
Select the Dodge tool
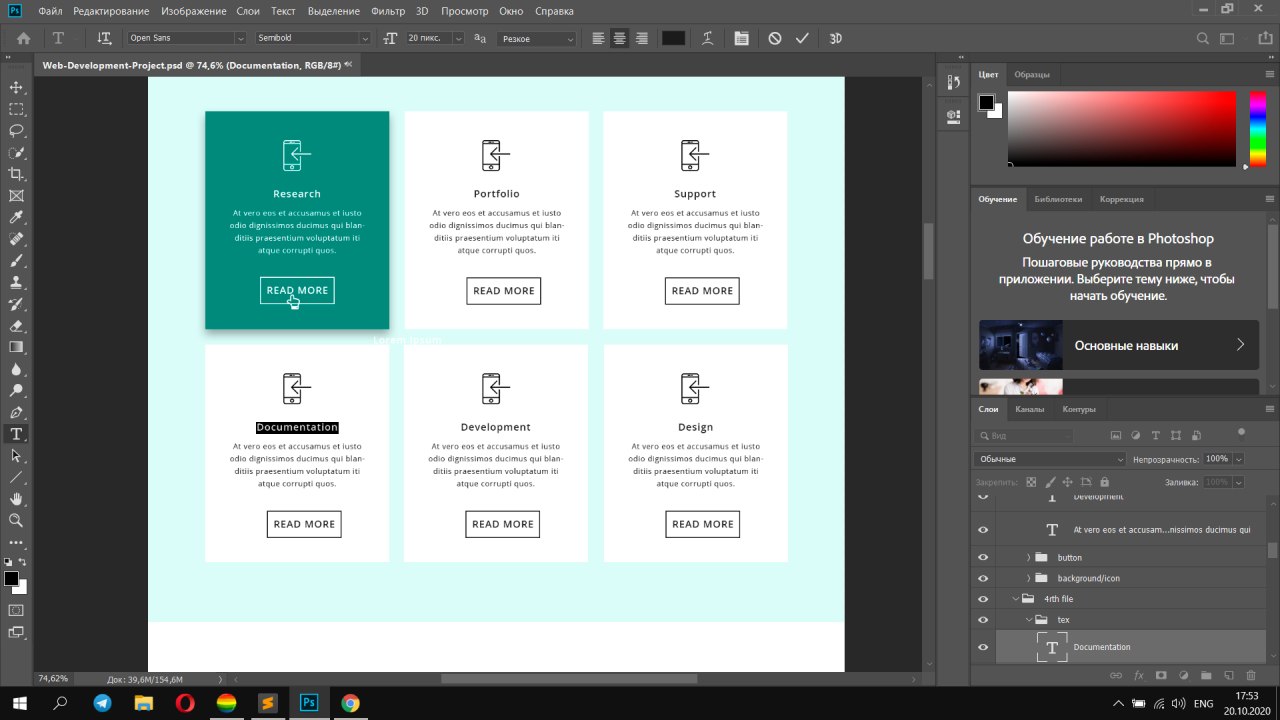pos(16,391)
